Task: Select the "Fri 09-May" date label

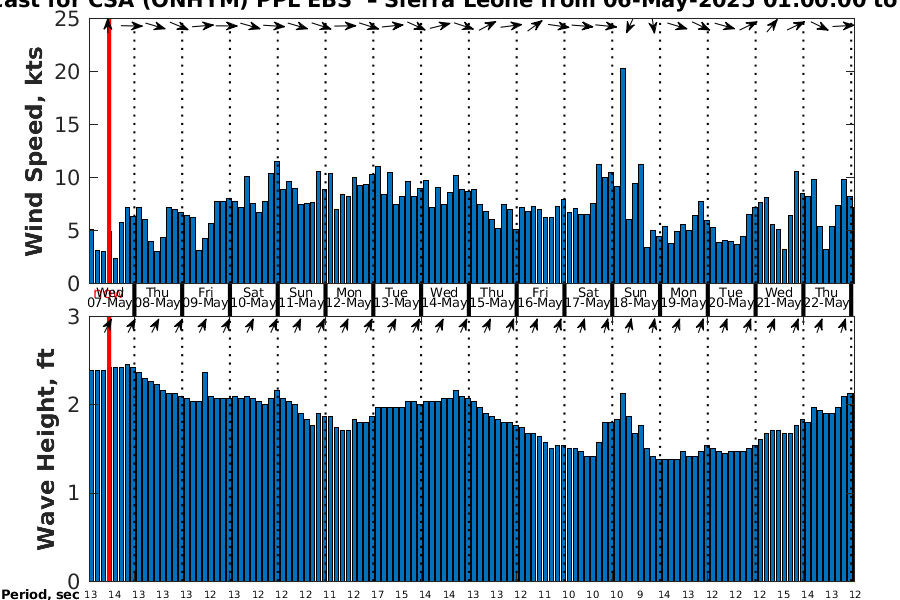Action: [x=205, y=297]
